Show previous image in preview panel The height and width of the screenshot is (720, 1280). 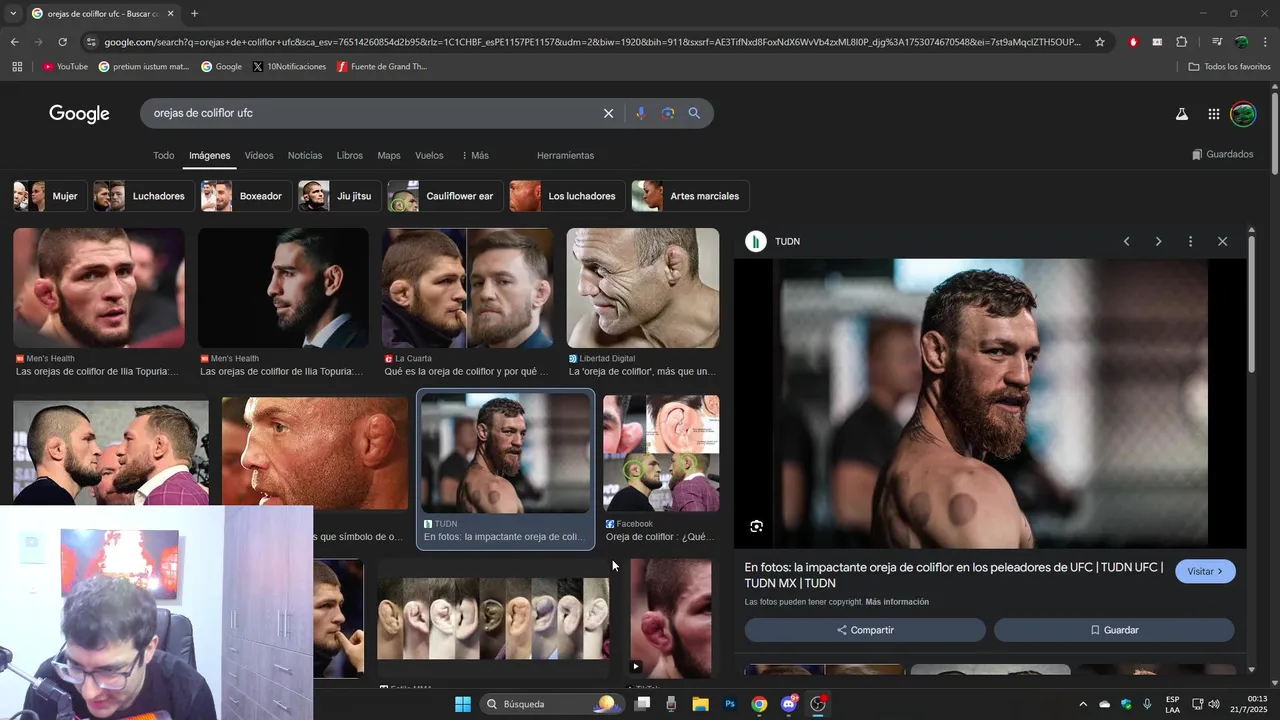(1126, 241)
